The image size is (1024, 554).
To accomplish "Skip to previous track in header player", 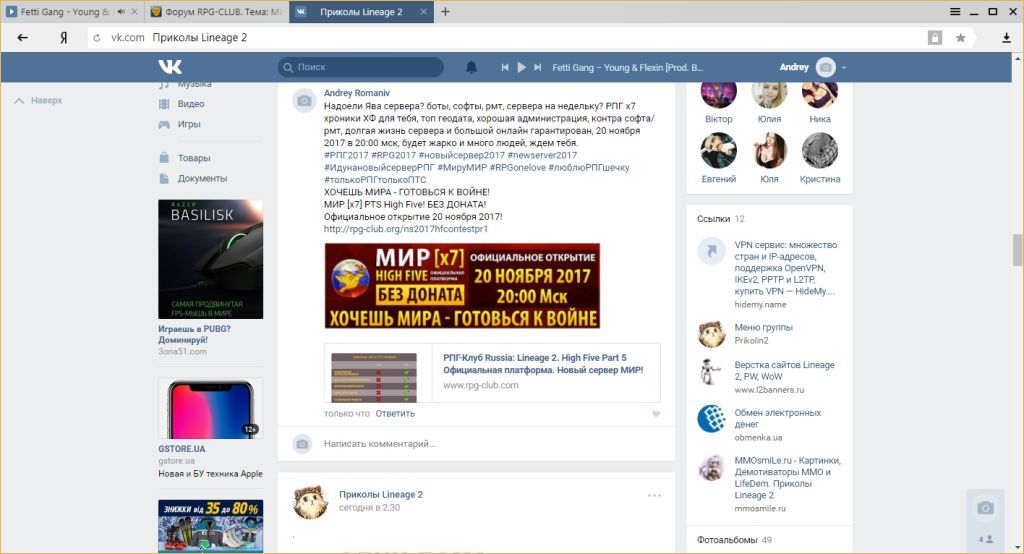I will [x=505, y=67].
